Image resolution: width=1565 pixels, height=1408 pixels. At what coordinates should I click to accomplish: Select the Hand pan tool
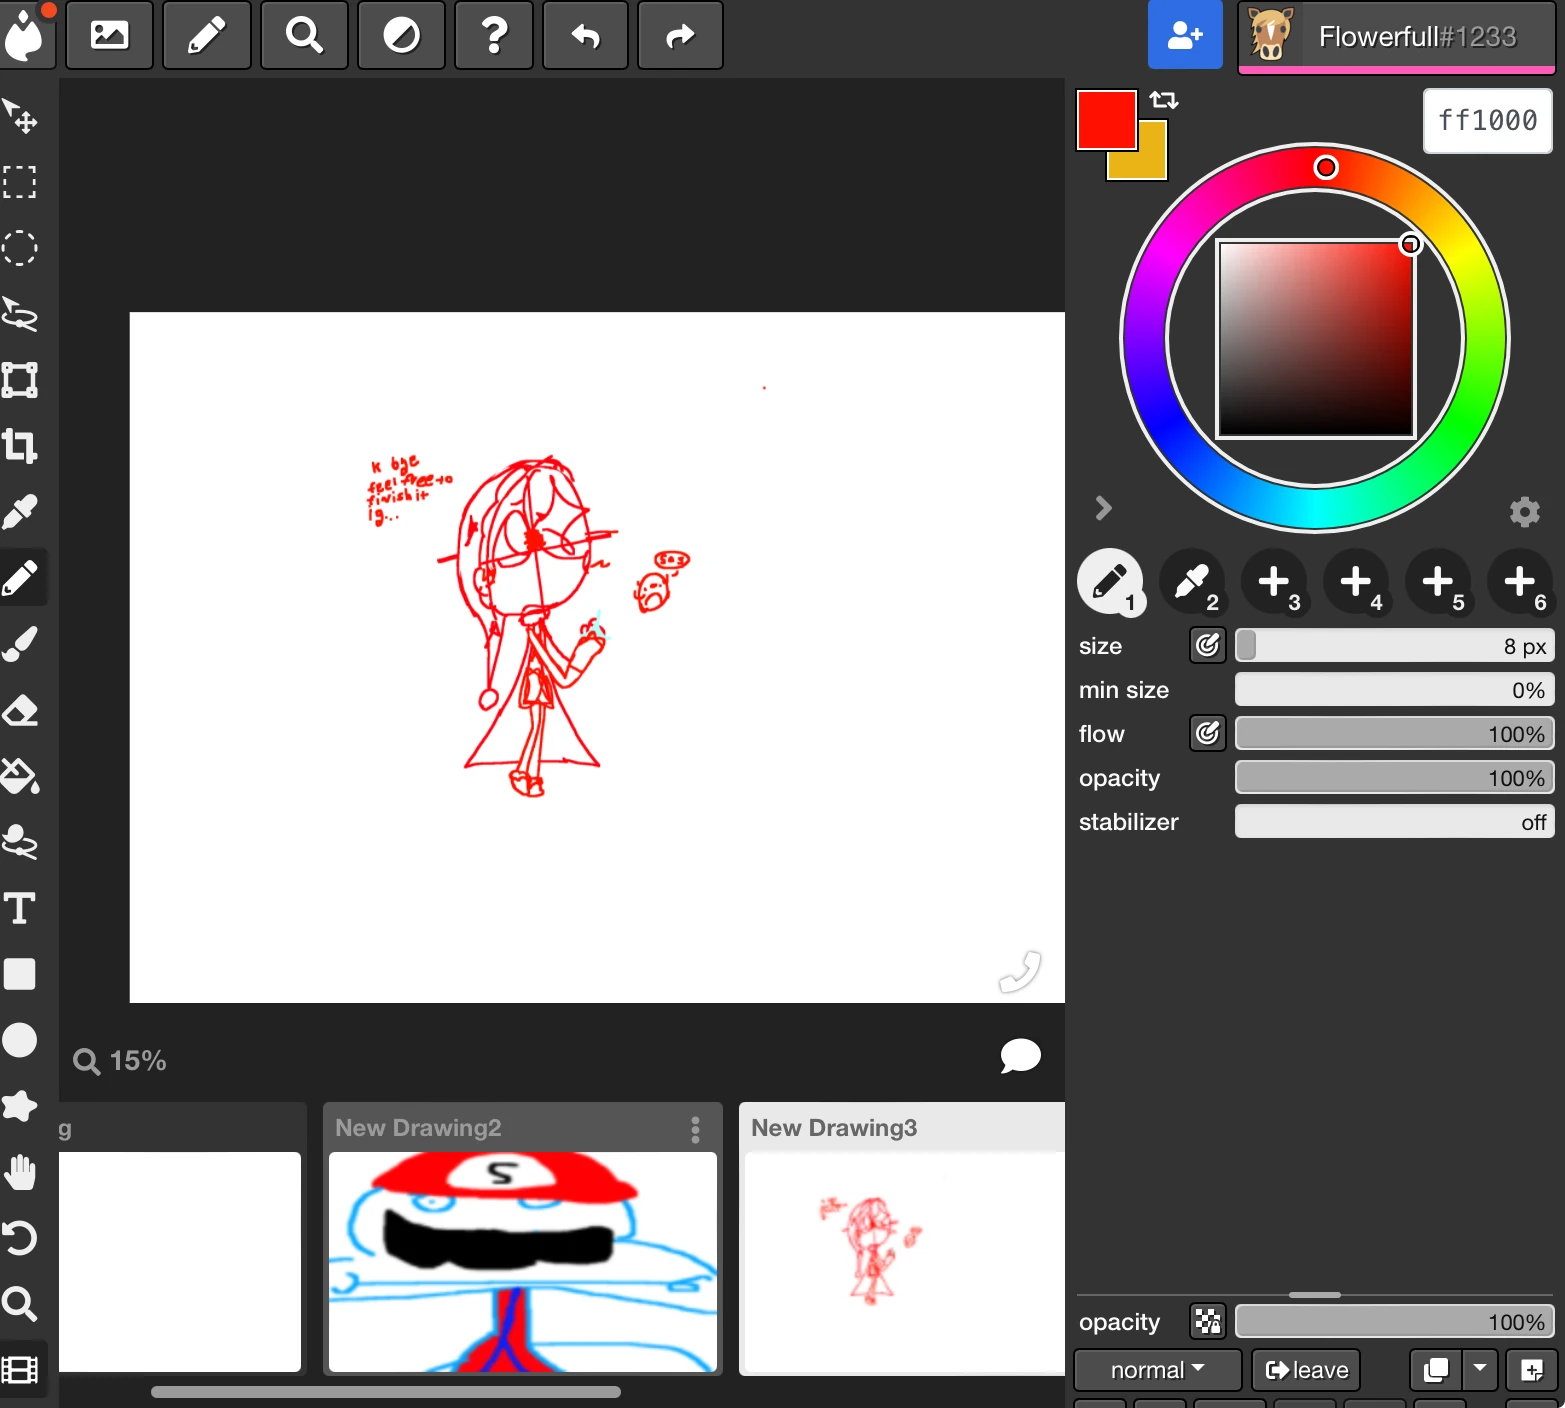tap(20, 1172)
